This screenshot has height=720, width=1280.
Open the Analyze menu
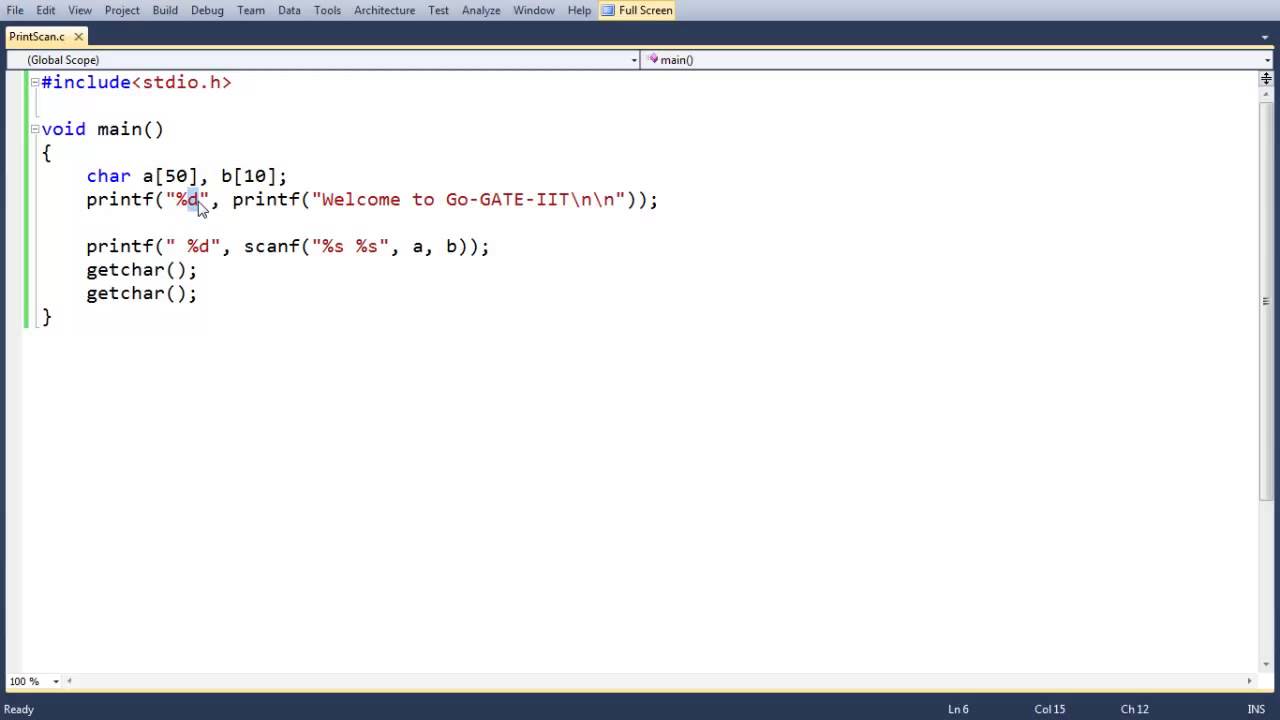click(481, 10)
